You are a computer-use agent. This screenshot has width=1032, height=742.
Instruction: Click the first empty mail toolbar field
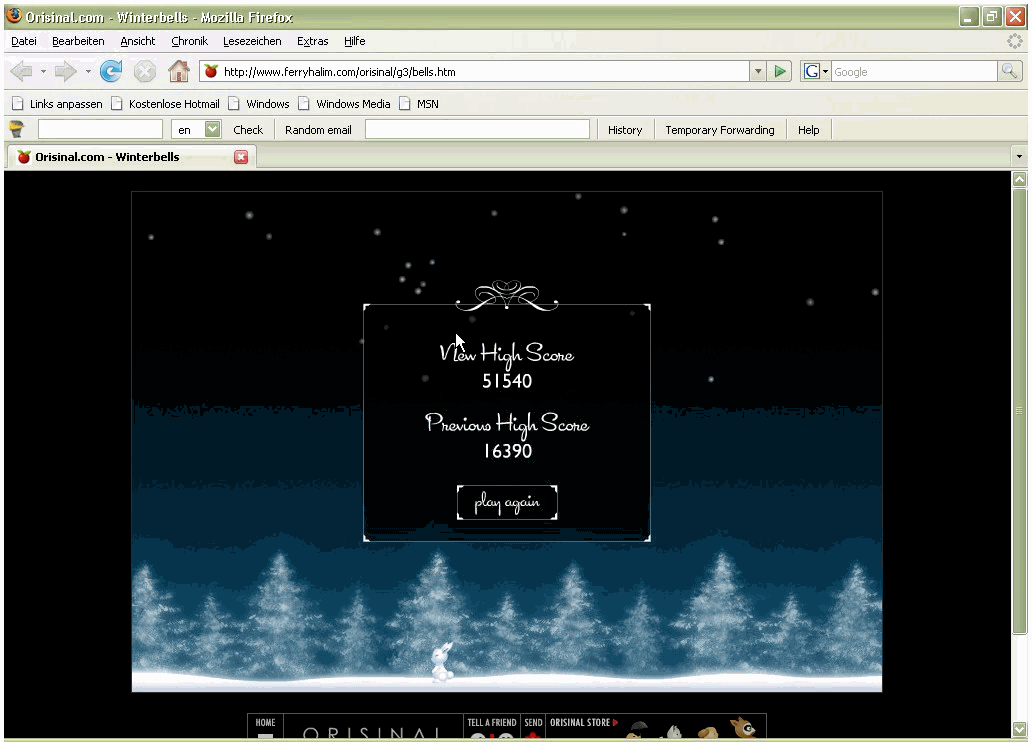[100, 129]
